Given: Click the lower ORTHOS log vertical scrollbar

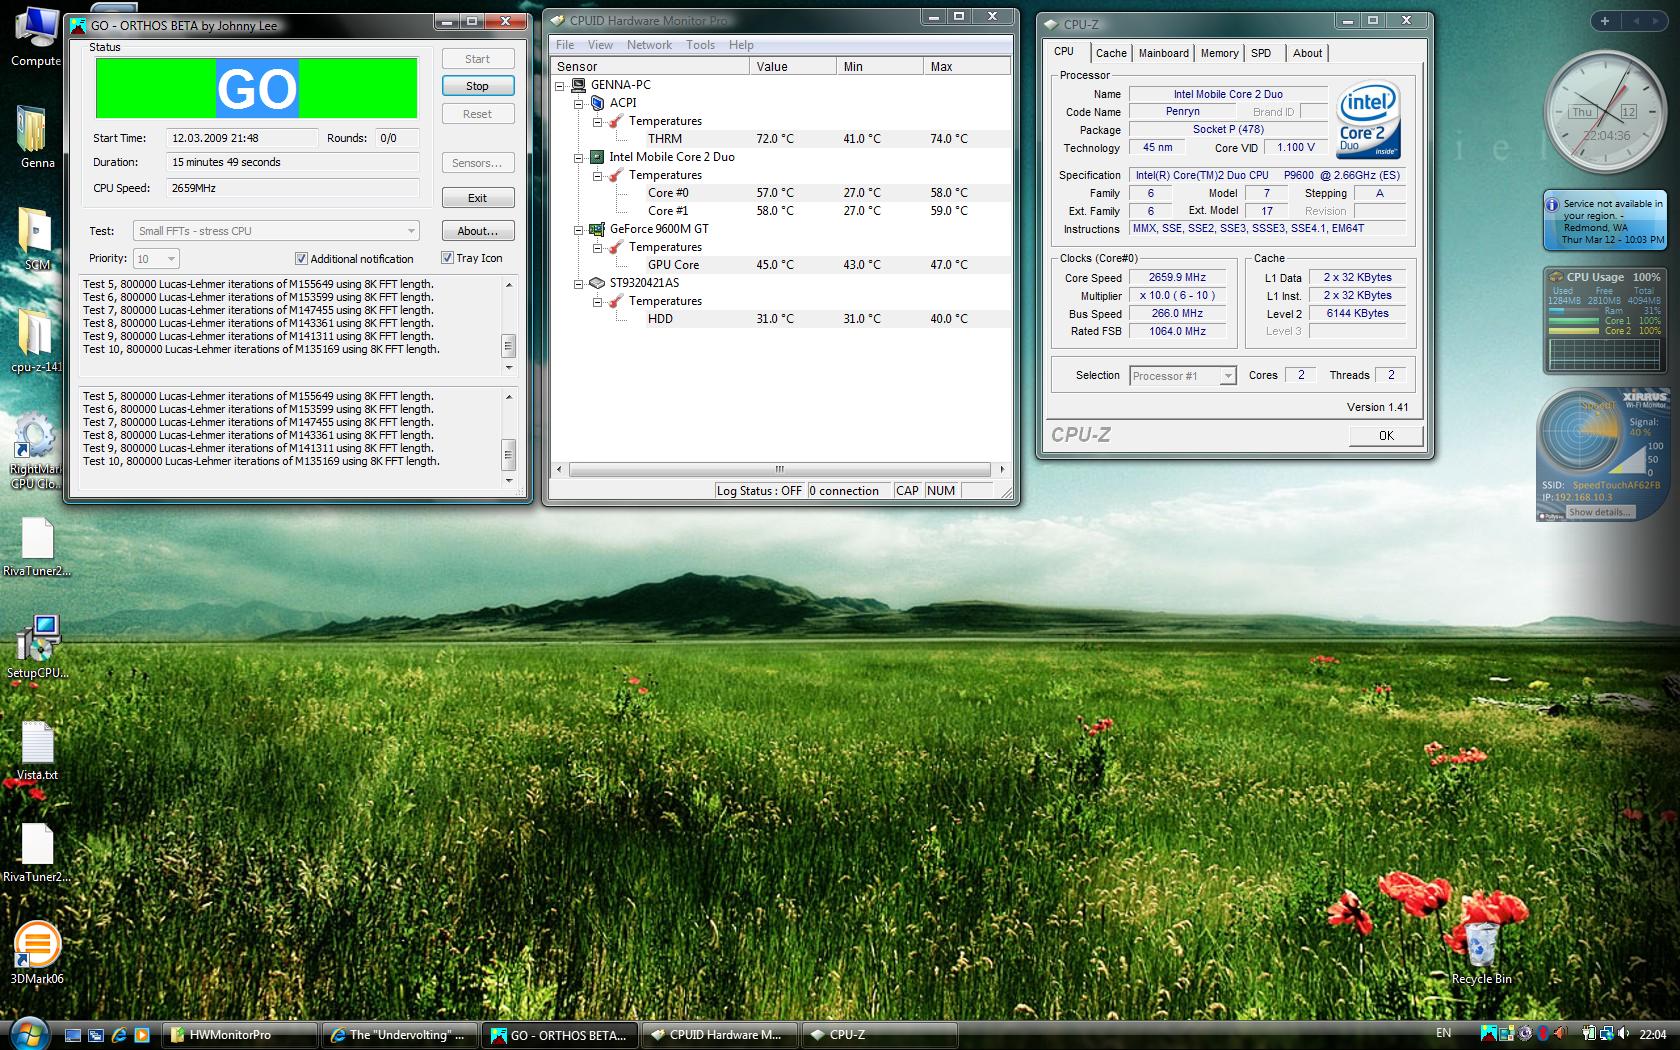Looking at the screenshot, I should (x=509, y=438).
